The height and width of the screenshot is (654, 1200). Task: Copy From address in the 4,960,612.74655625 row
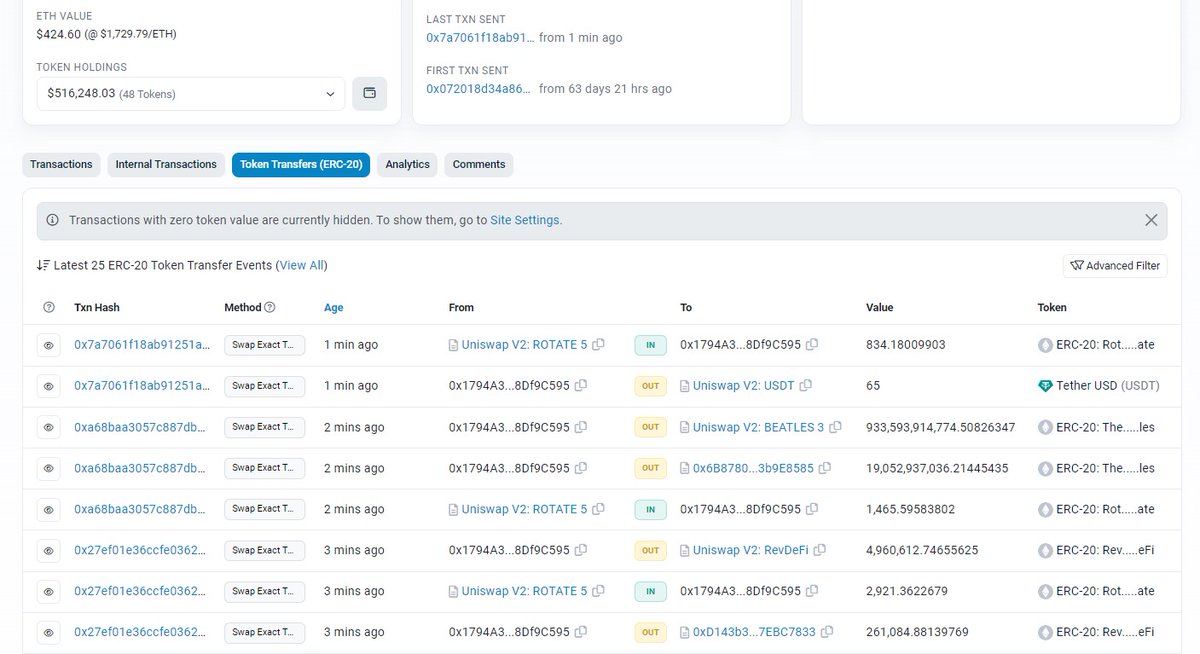click(x=581, y=550)
